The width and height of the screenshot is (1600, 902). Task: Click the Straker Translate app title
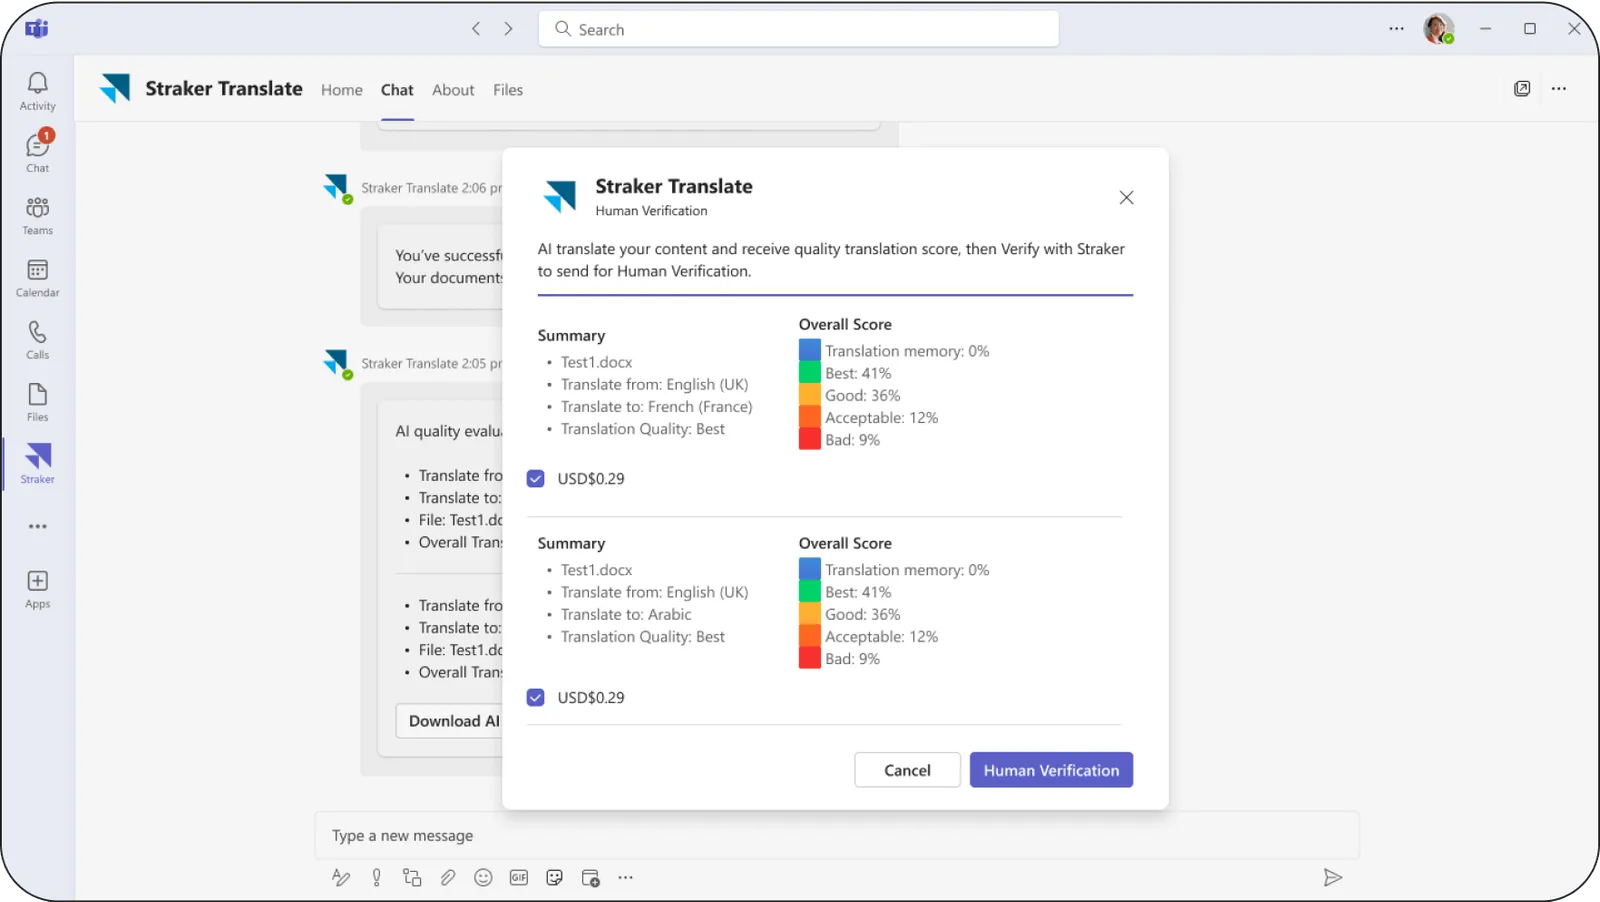(x=224, y=89)
